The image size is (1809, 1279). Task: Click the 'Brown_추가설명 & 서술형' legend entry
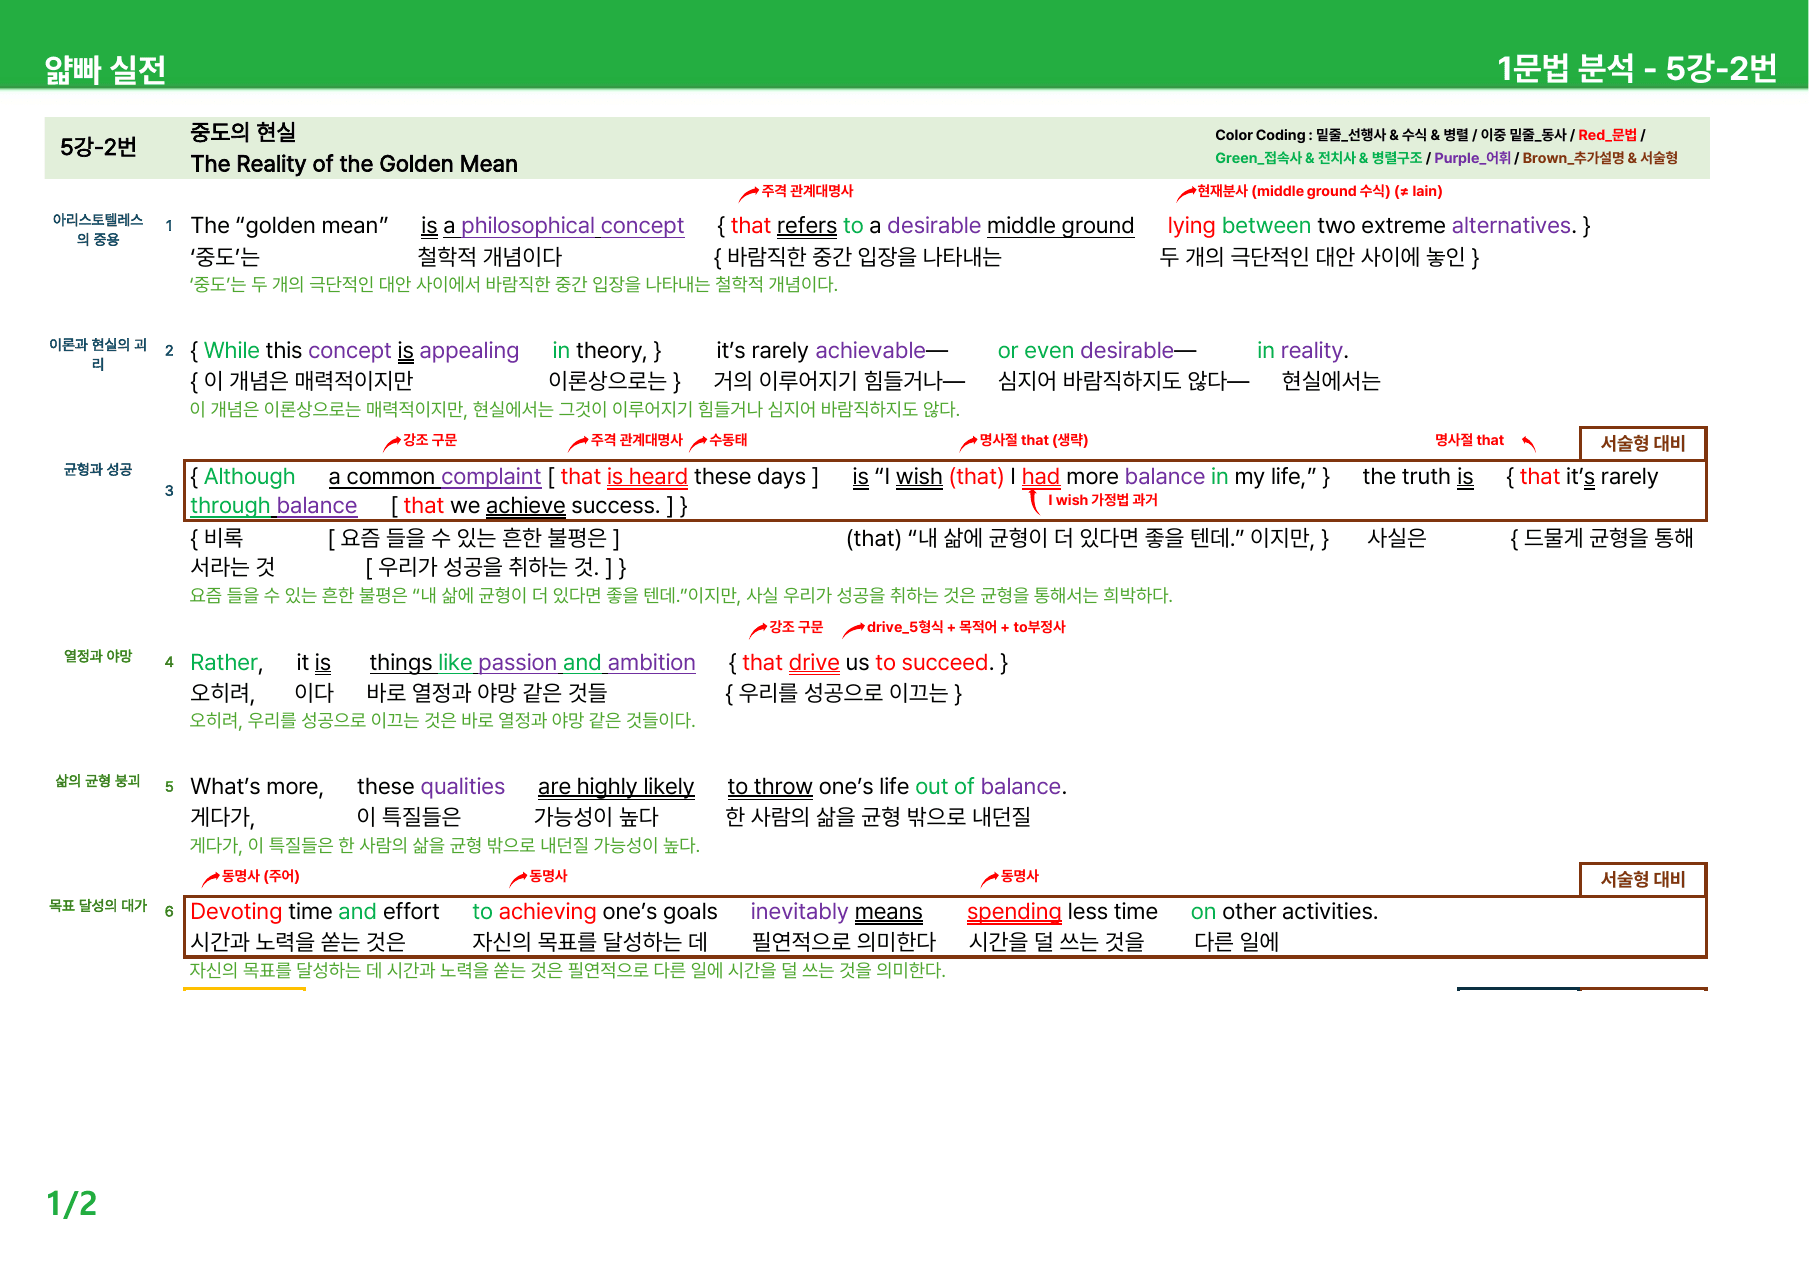(1600, 158)
